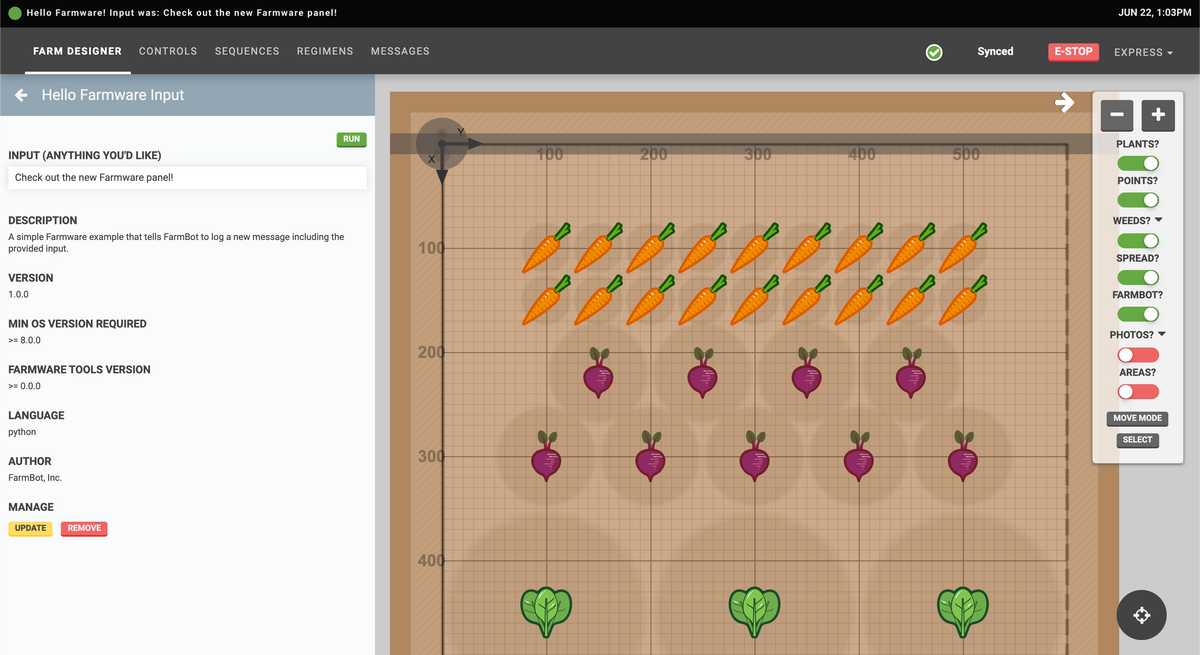This screenshot has width=1200, height=655.
Task: Select the third beet in the four-beet row
Action: coord(806,373)
